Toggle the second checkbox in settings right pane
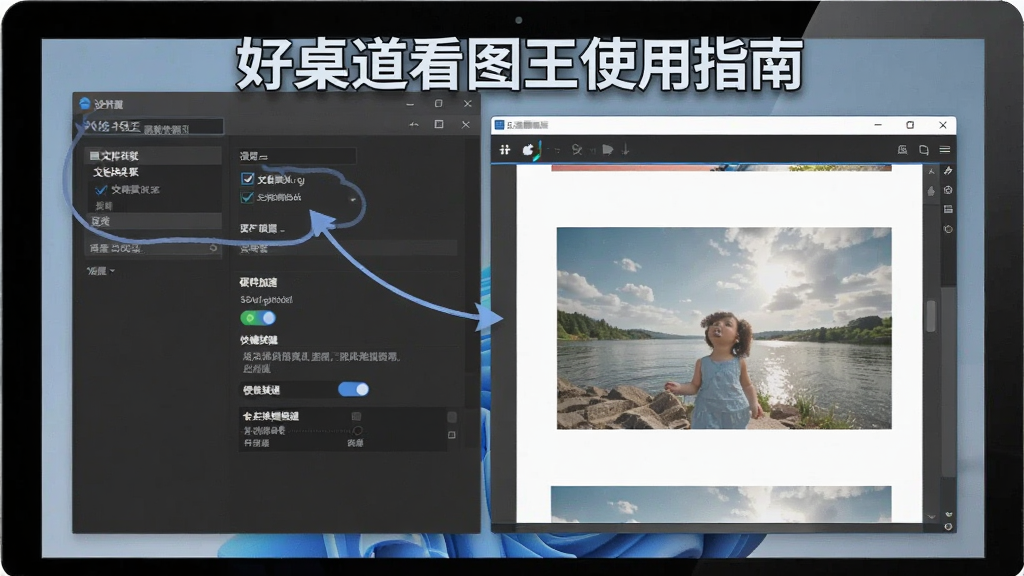1024x576 pixels. pos(247,197)
